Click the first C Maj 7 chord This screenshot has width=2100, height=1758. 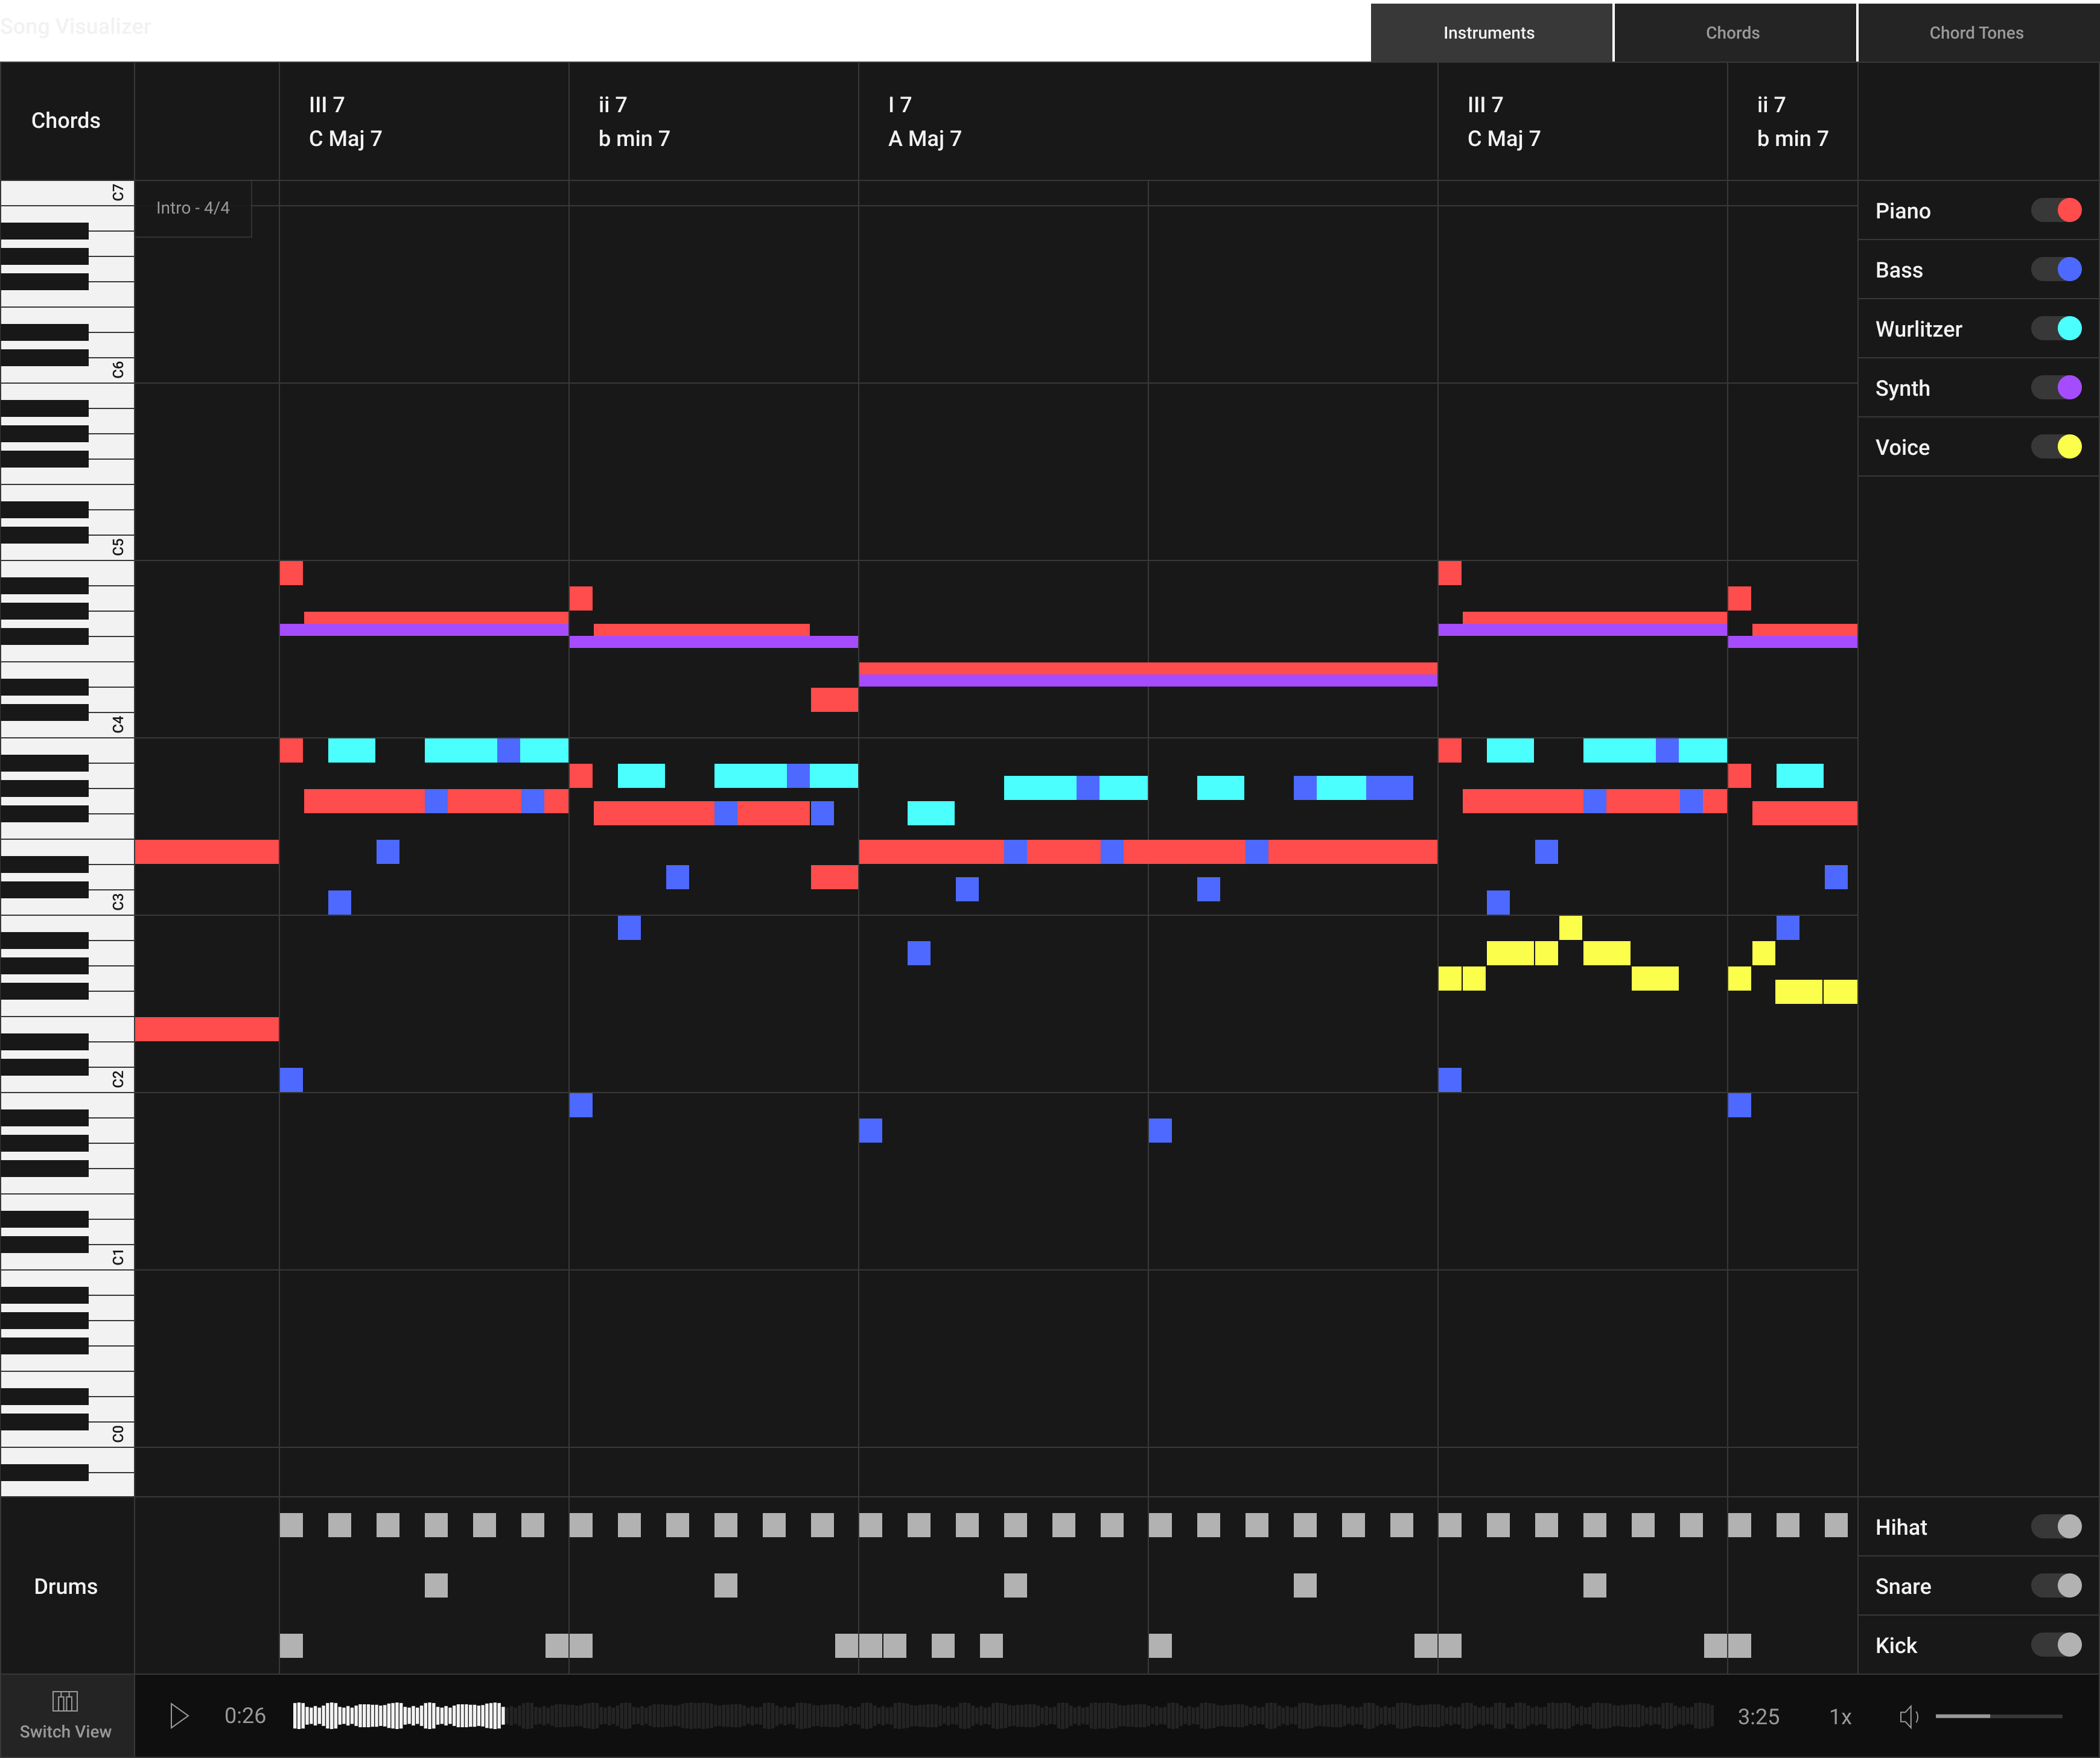[x=345, y=139]
